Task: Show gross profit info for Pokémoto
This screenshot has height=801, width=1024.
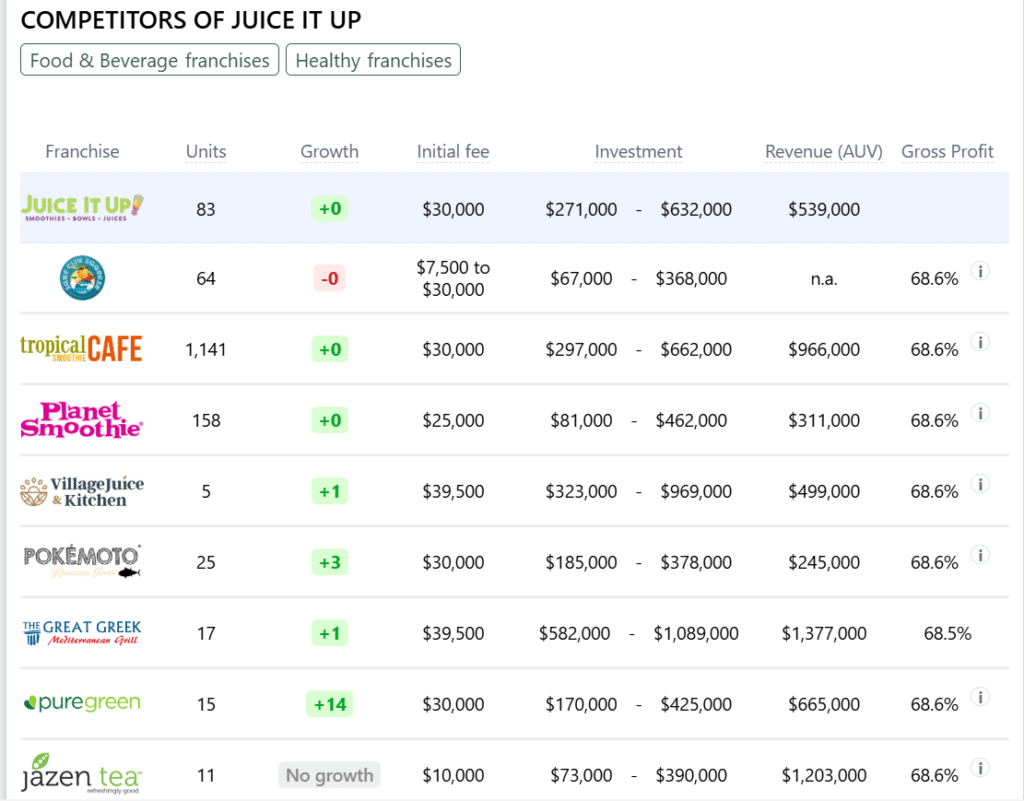Action: point(980,555)
